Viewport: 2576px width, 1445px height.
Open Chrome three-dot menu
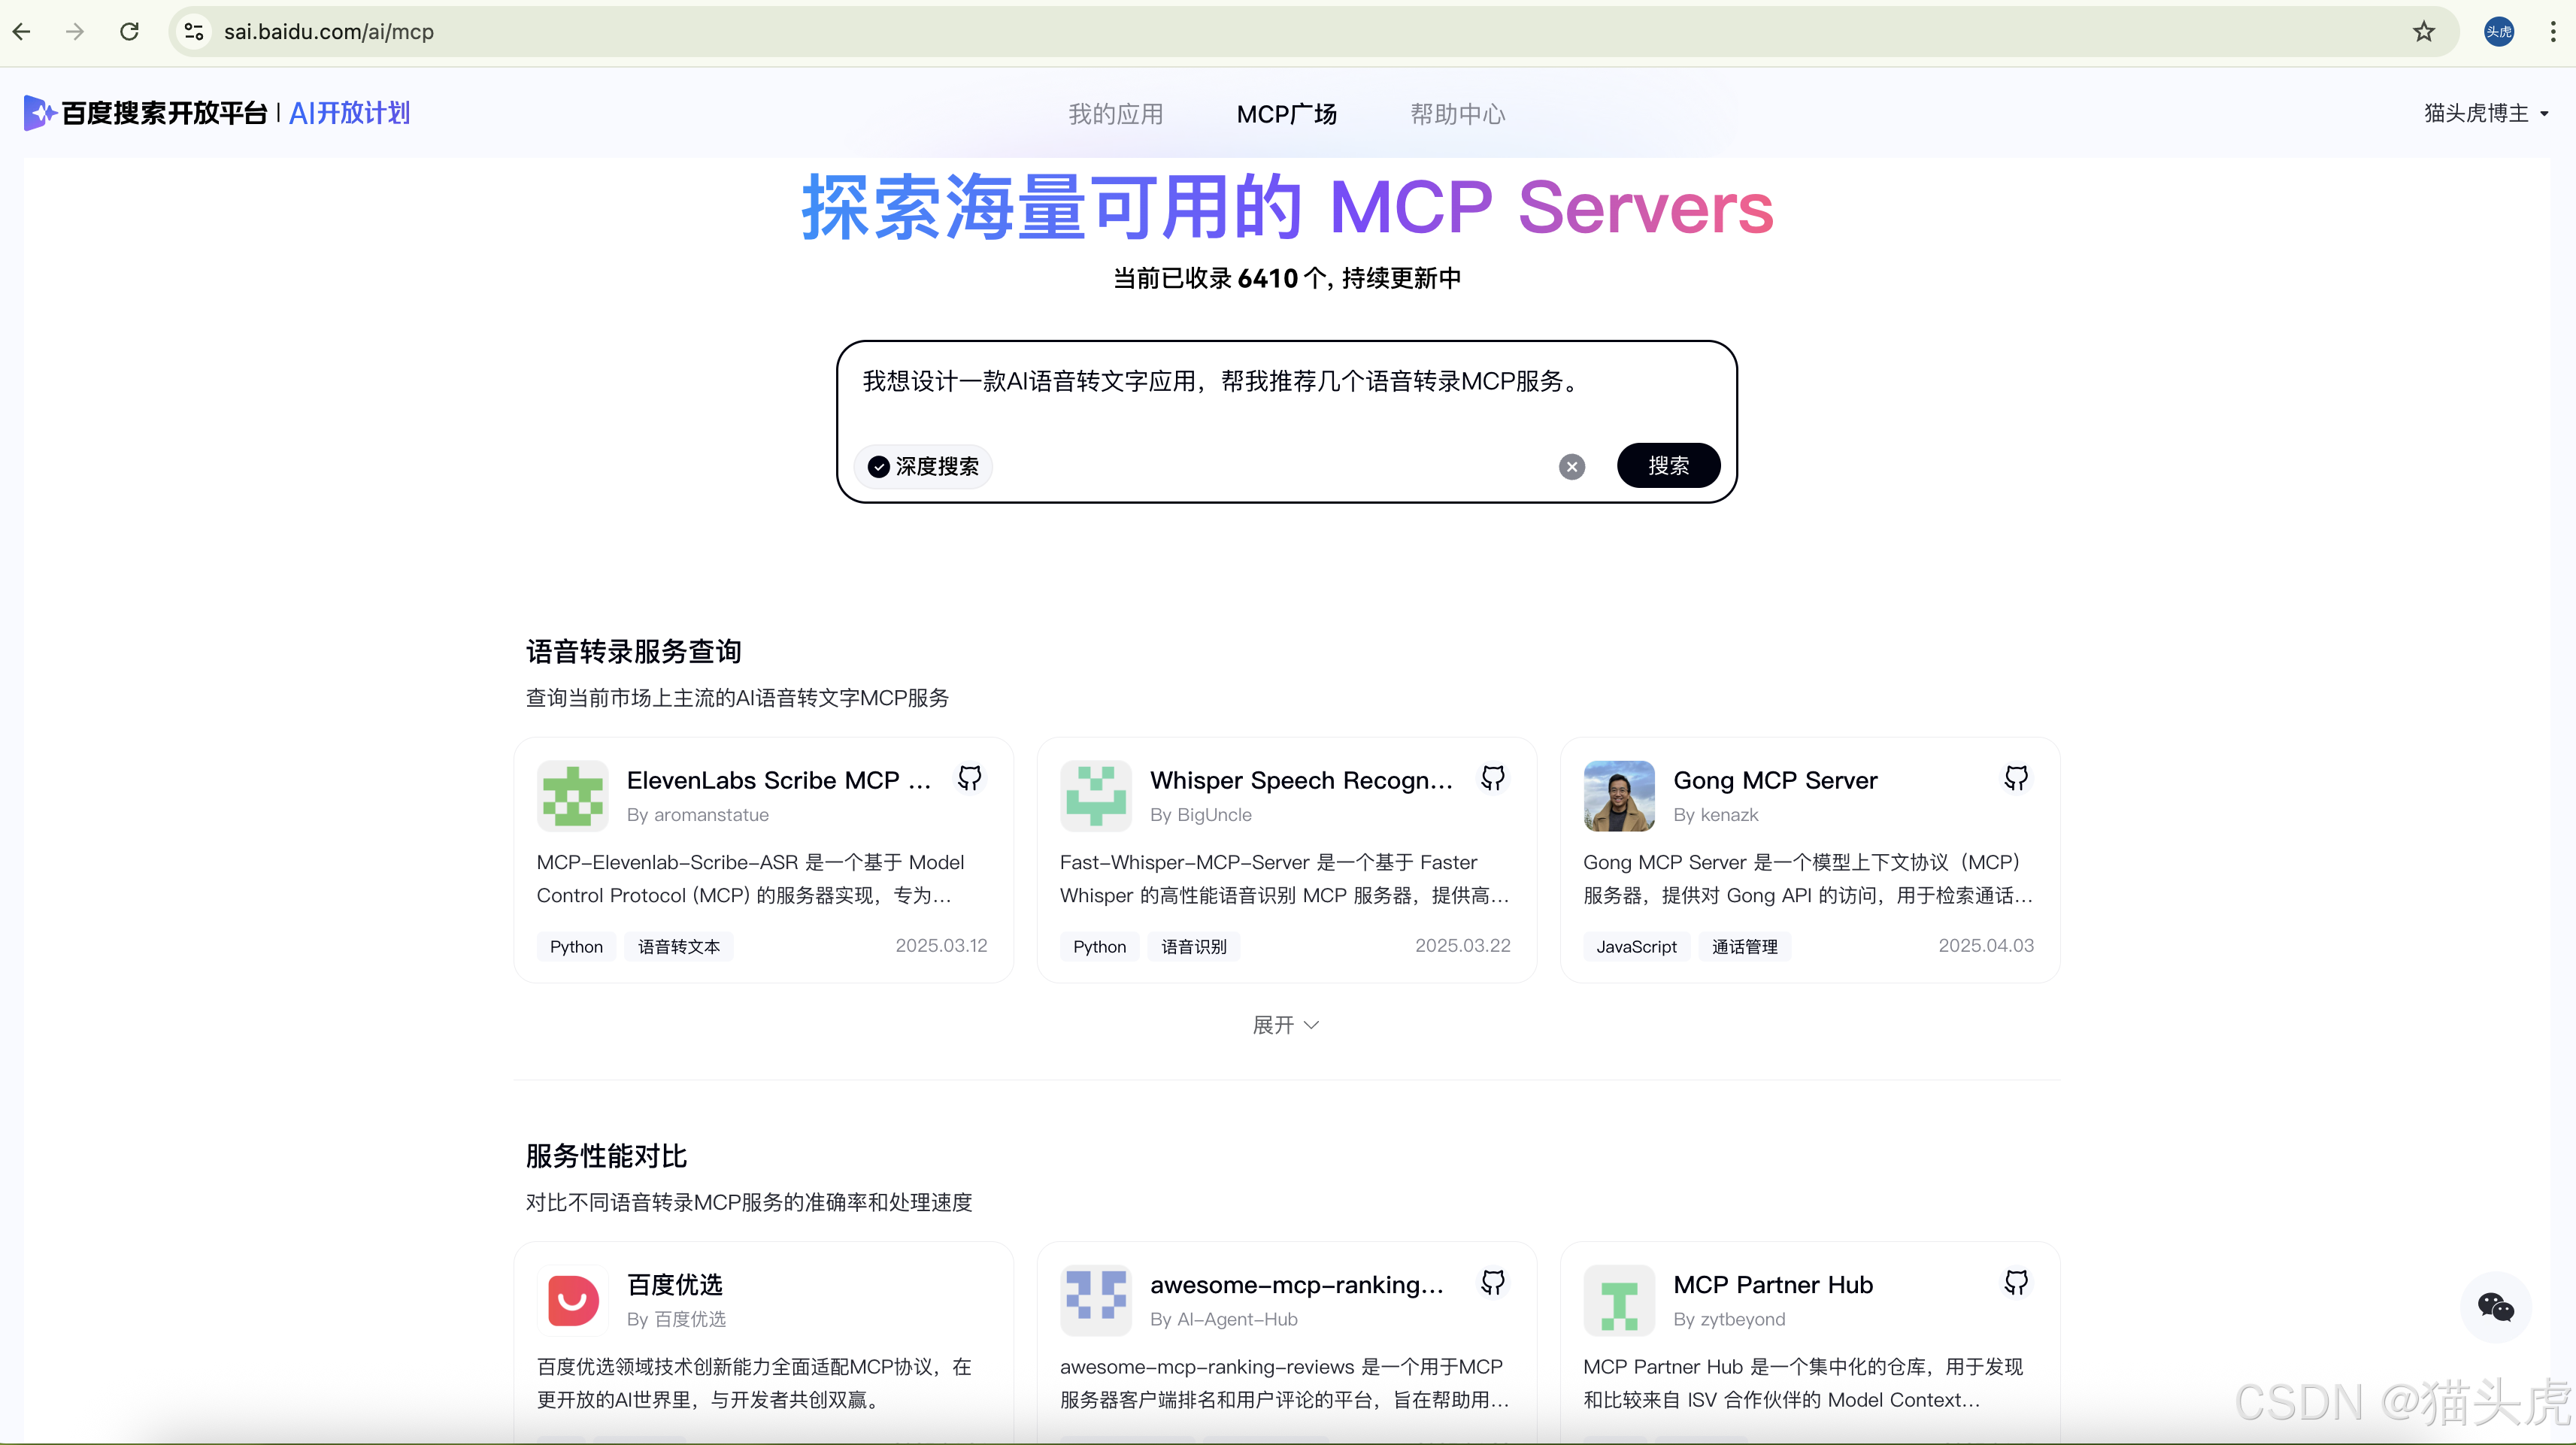point(2553,32)
